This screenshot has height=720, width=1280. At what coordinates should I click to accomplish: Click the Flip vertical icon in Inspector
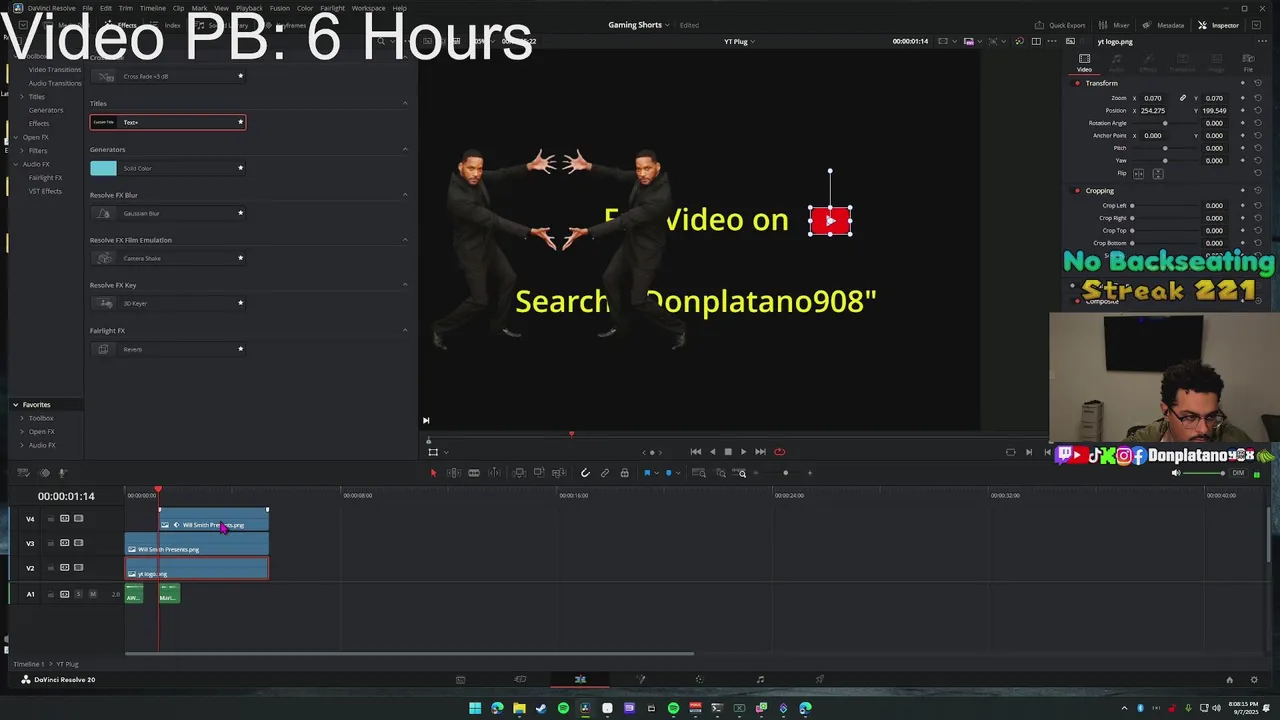point(1158,174)
